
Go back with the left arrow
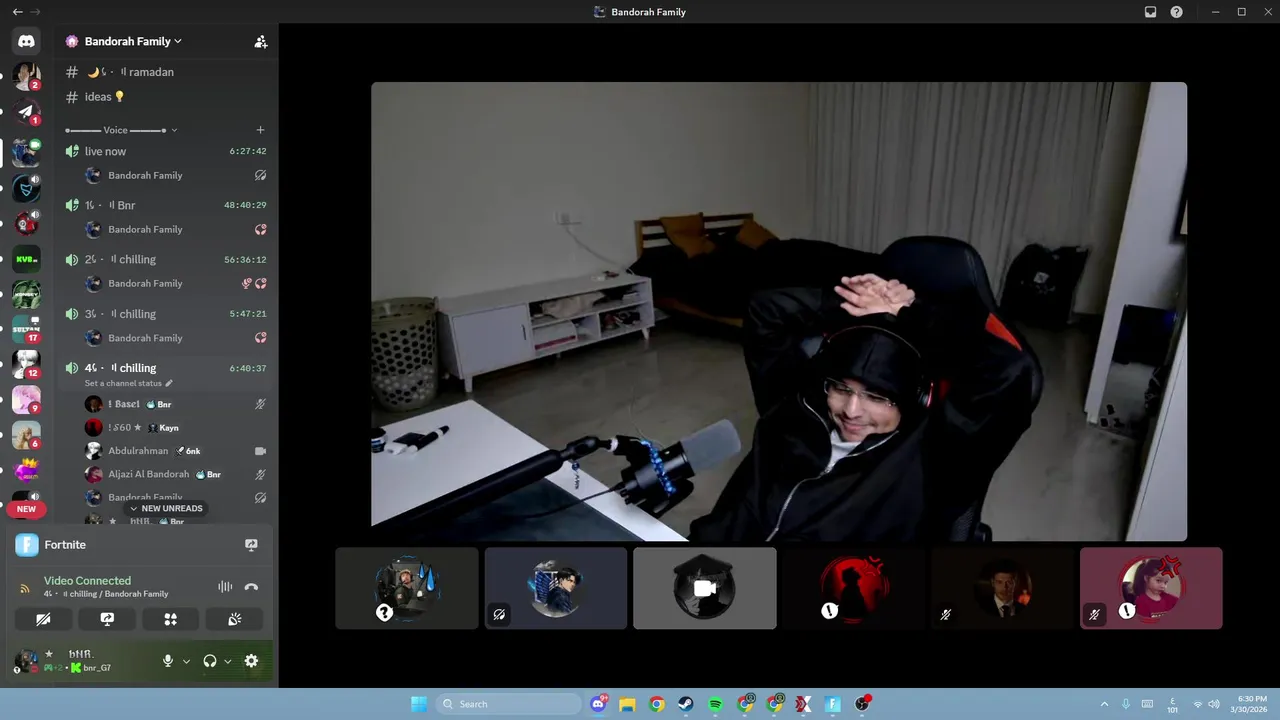17,12
